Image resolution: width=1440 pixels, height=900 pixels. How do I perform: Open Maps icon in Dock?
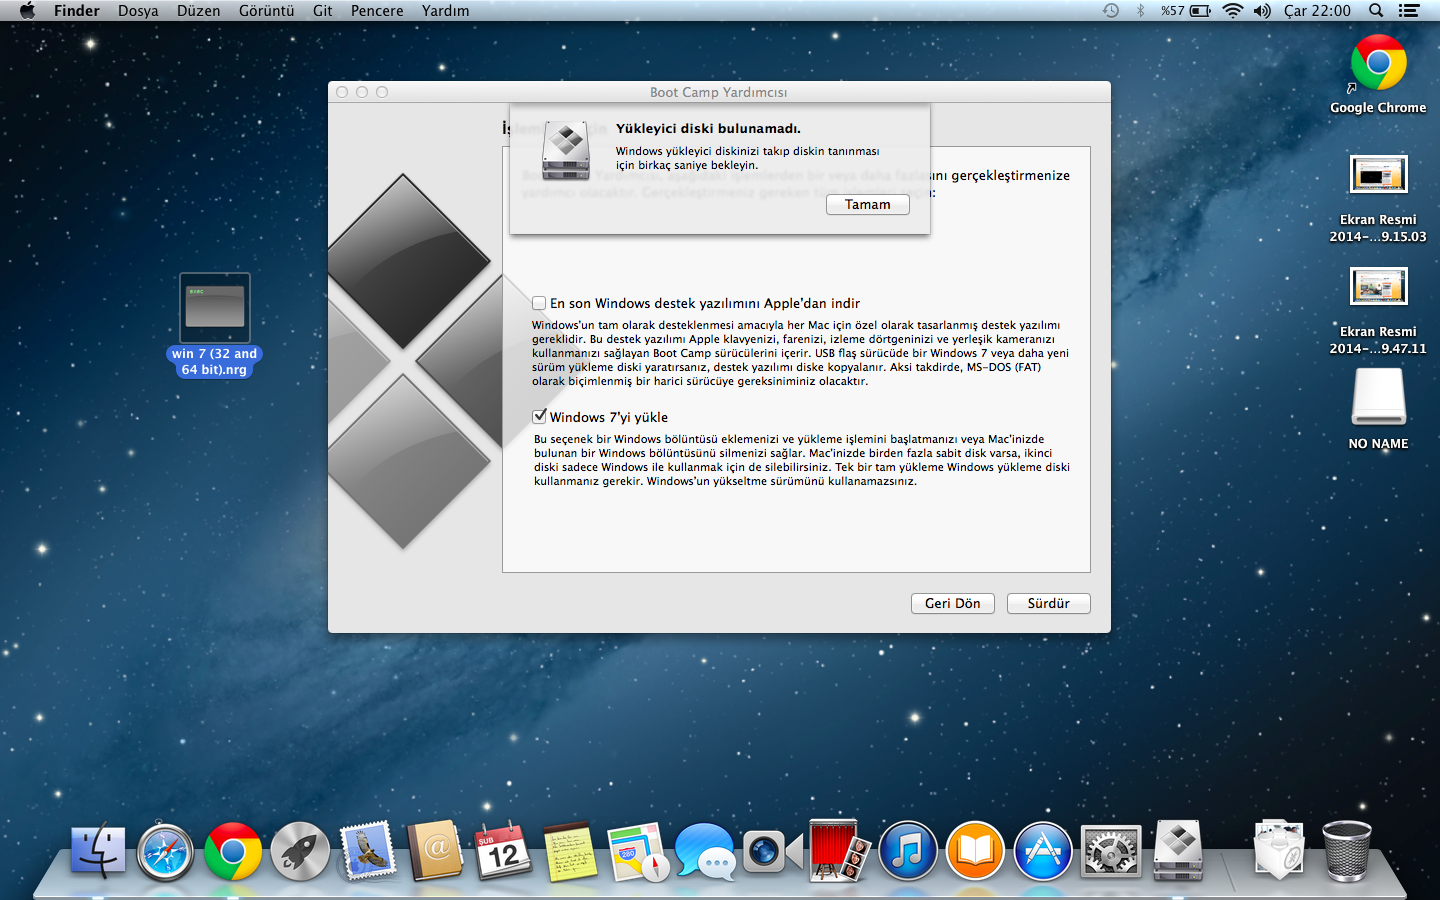click(x=637, y=851)
